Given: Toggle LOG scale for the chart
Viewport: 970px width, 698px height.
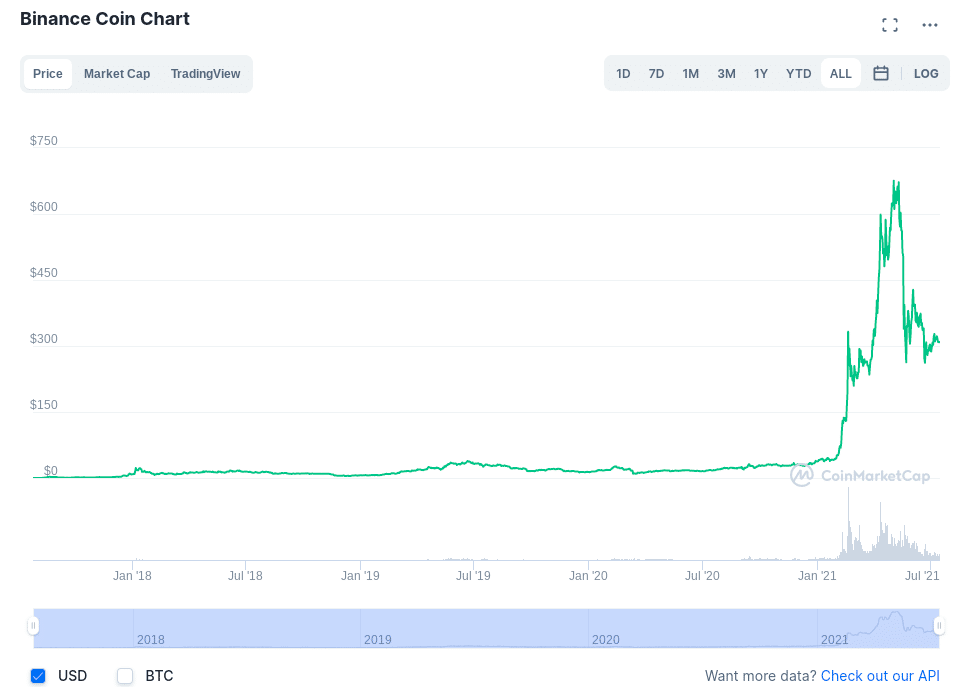Looking at the screenshot, I should (x=925, y=74).
